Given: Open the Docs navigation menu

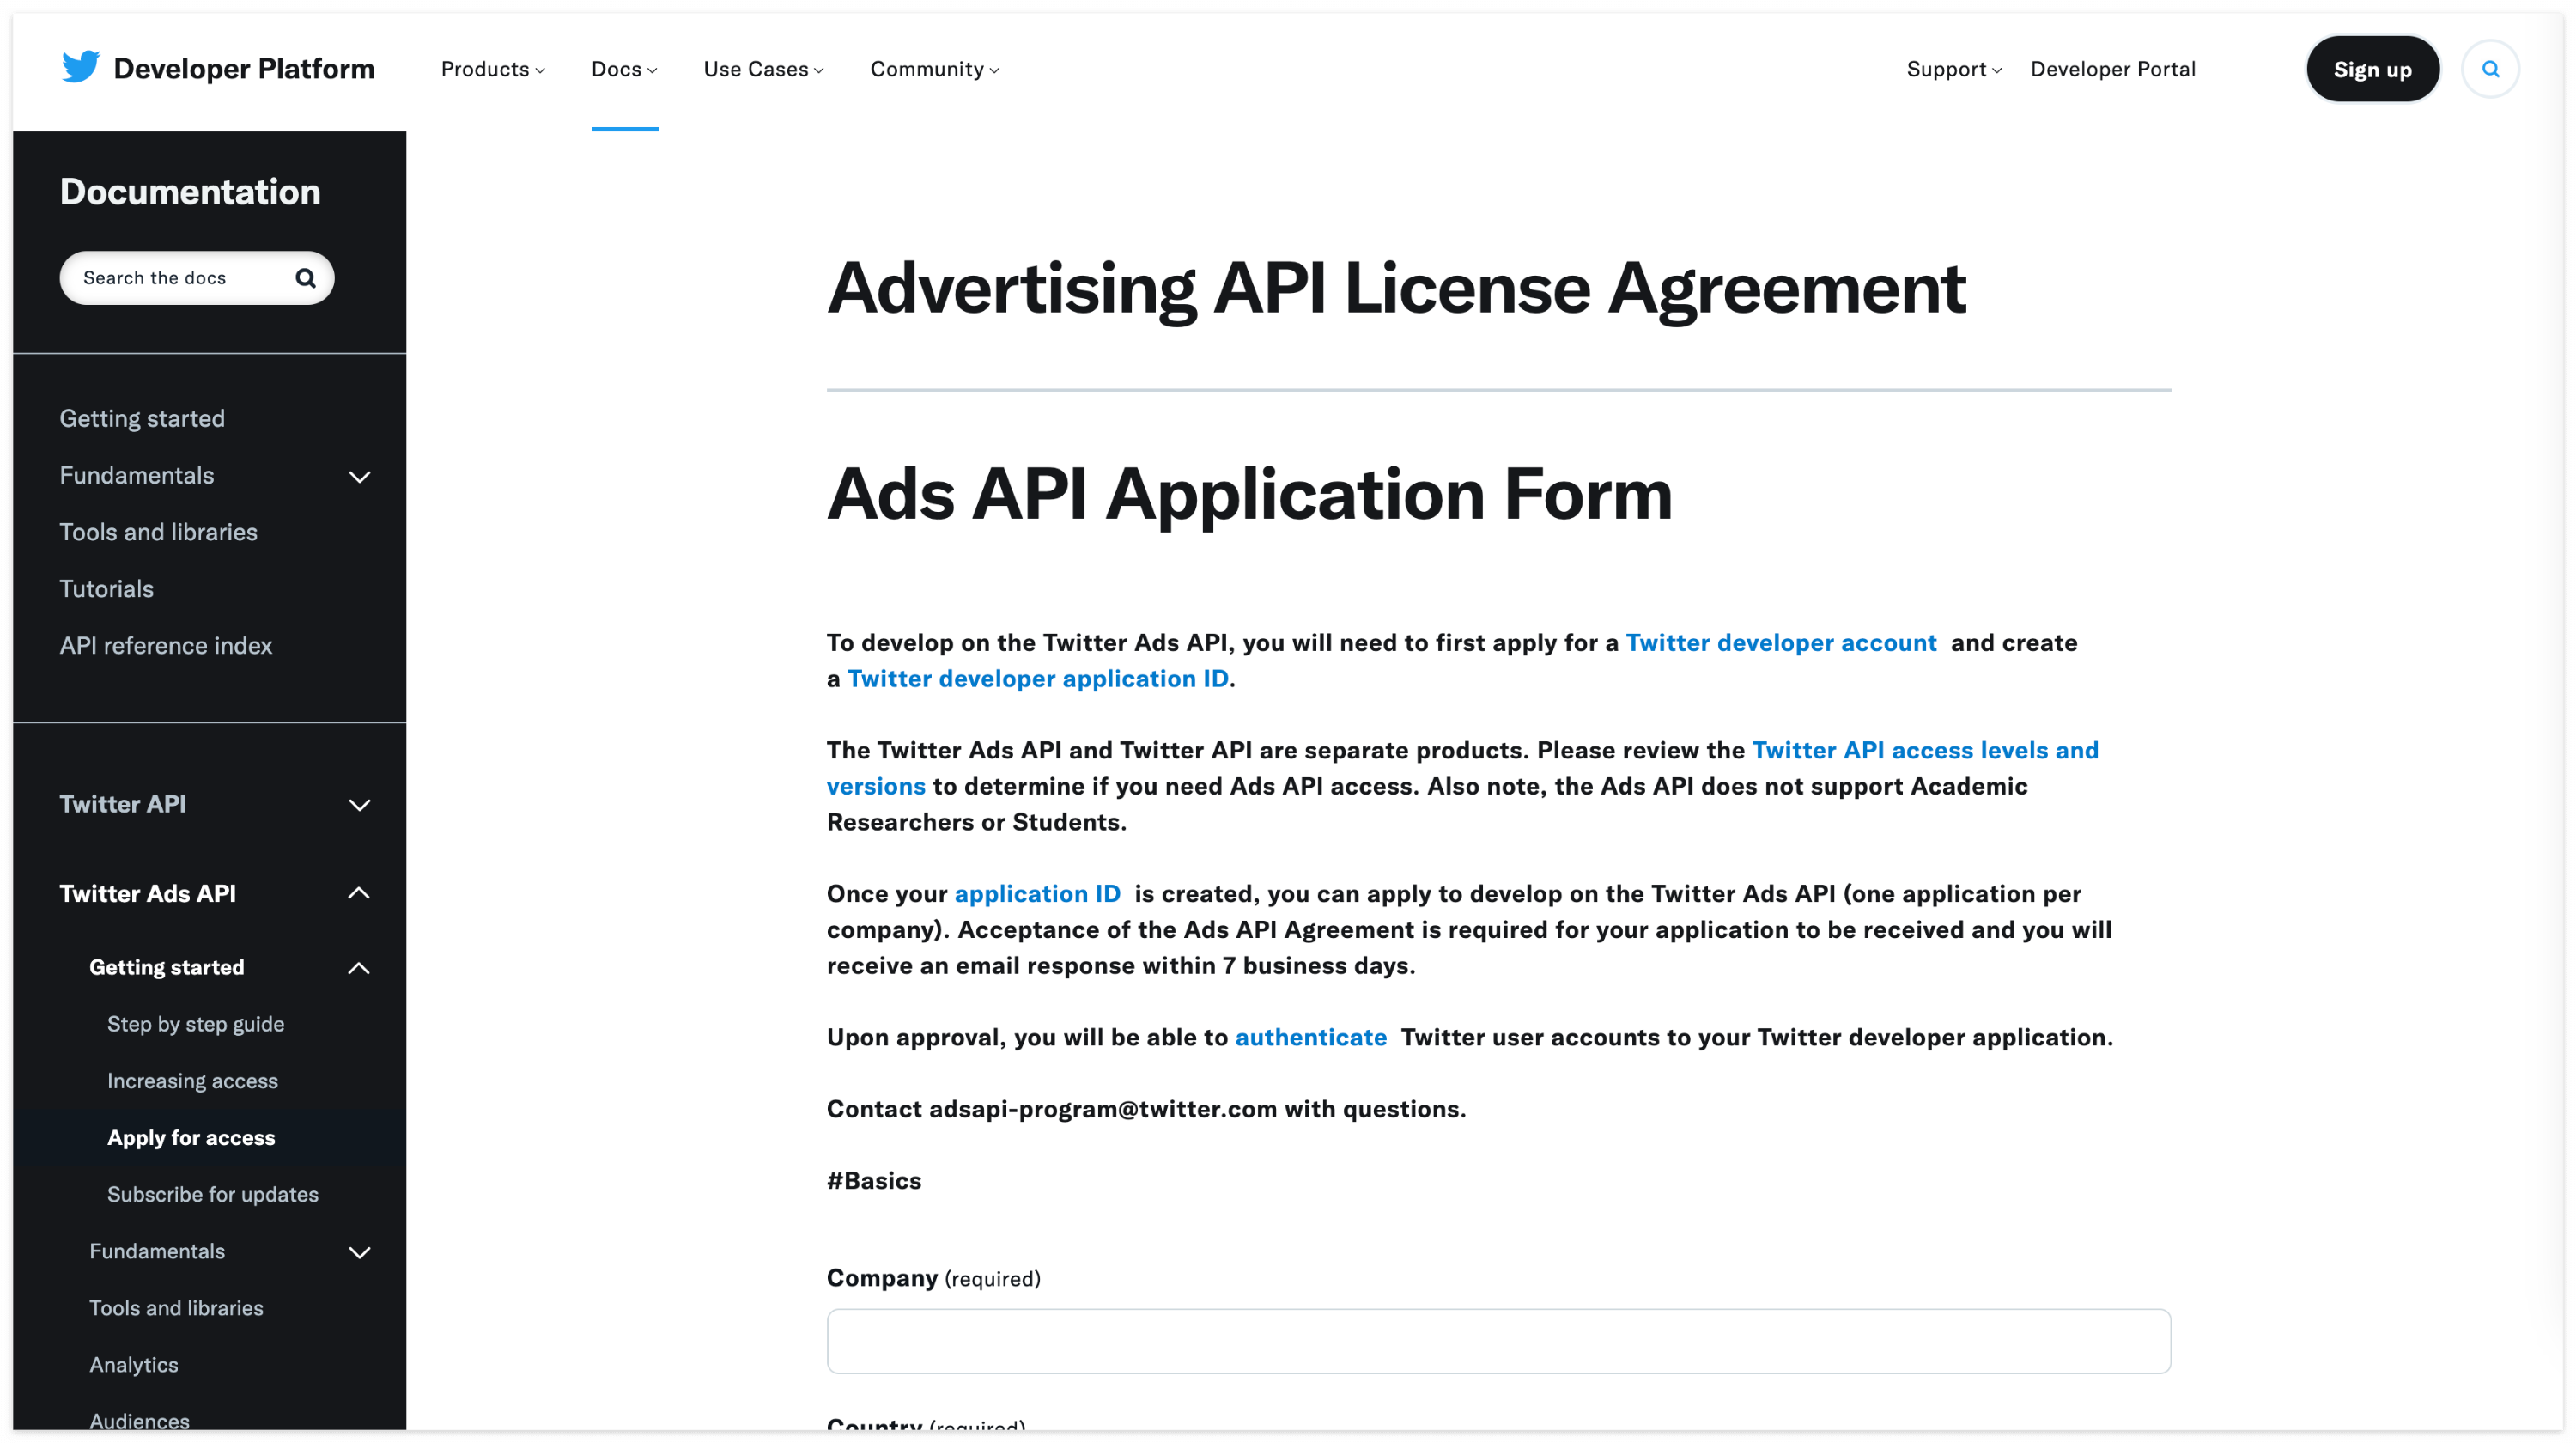Looking at the screenshot, I should tap(623, 69).
